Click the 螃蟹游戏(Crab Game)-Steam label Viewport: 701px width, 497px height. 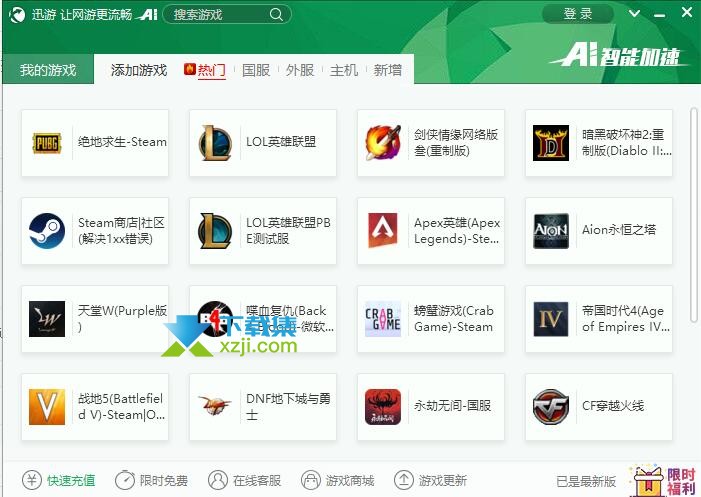point(454,319)
